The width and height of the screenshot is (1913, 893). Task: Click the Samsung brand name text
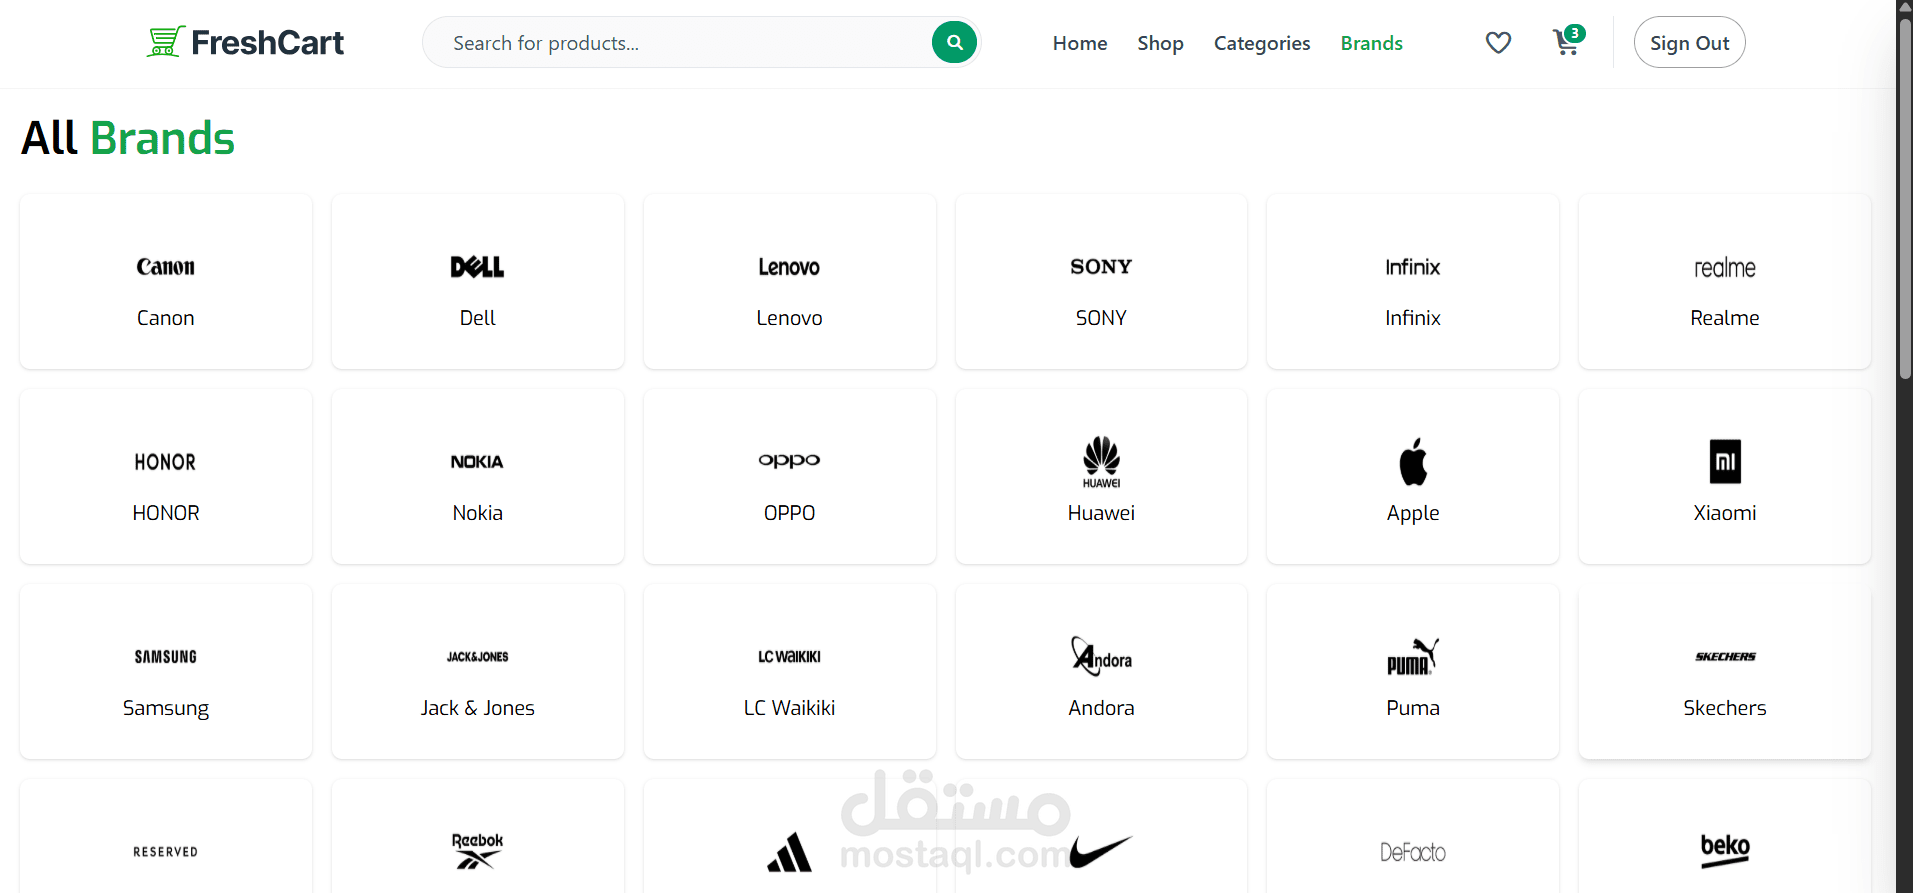tap(166, 708)
